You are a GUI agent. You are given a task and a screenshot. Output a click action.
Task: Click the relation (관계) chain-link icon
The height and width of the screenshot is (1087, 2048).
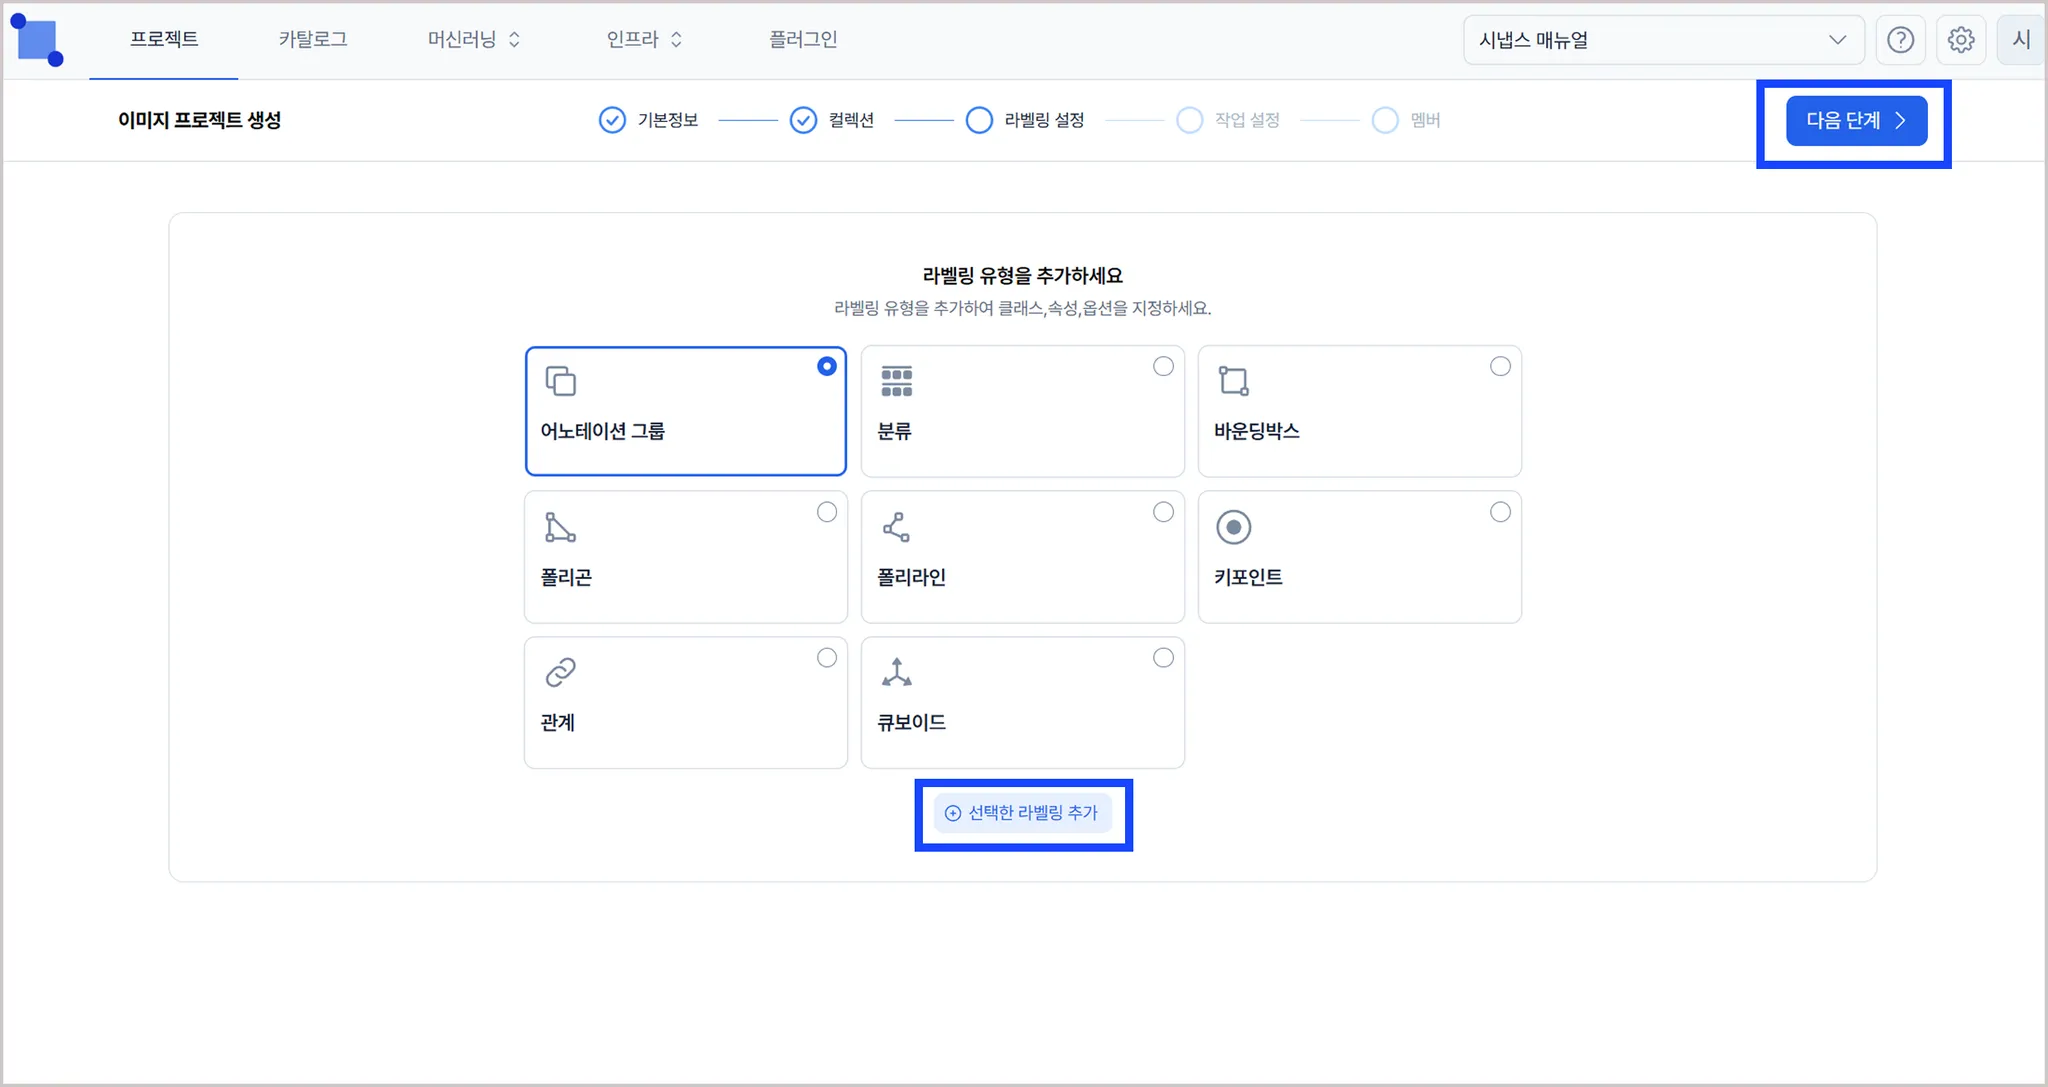tap(560, 672)
